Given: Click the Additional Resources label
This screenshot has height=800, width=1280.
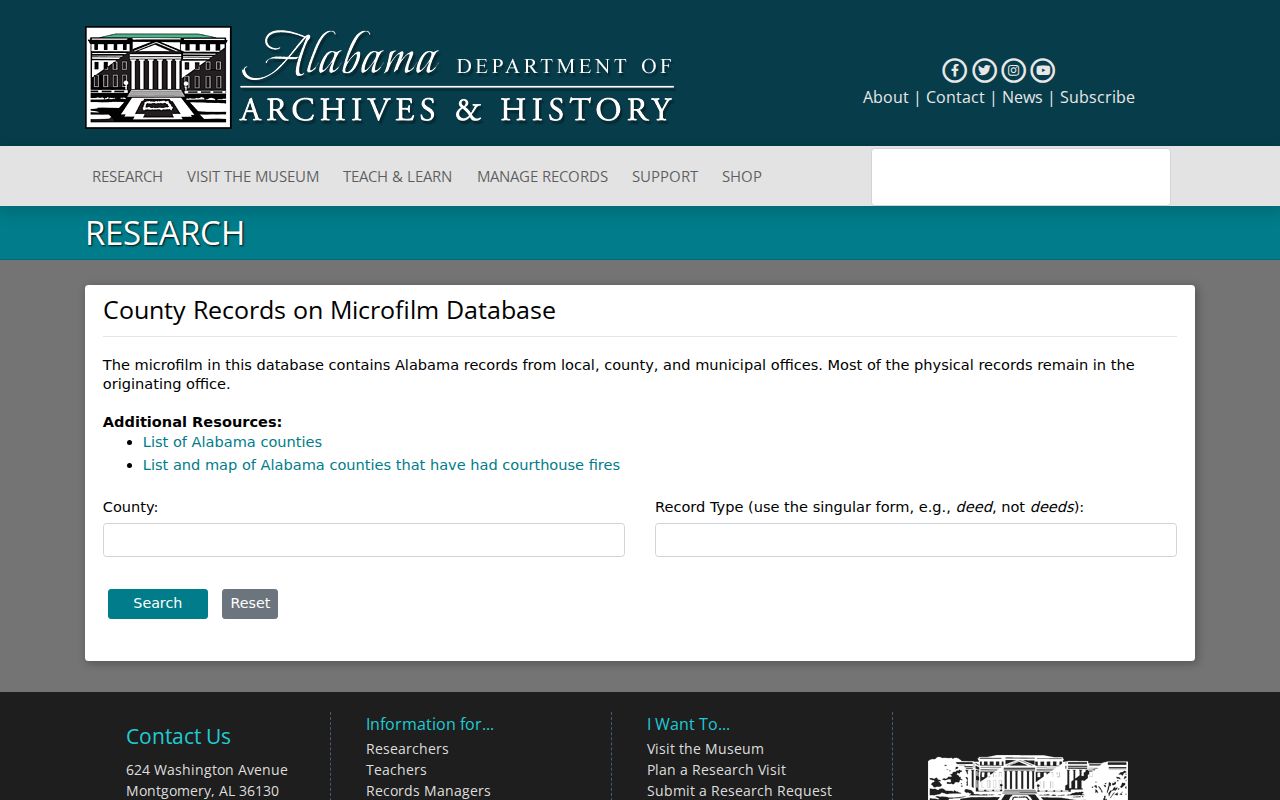Looking at the screenshot, I should [x=192, y=422].
